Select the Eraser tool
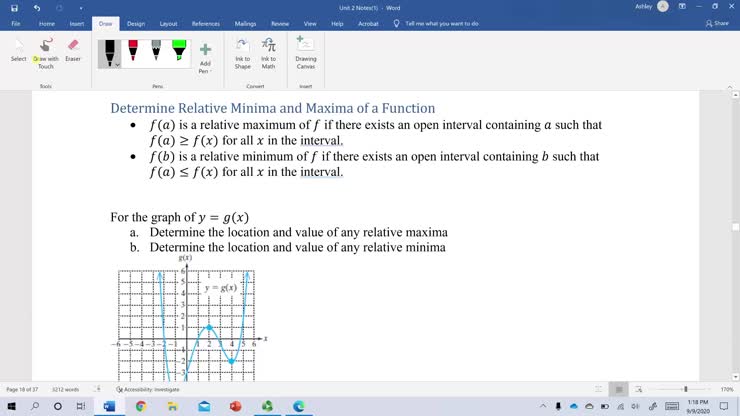740x416 pixels. [73, 50]
